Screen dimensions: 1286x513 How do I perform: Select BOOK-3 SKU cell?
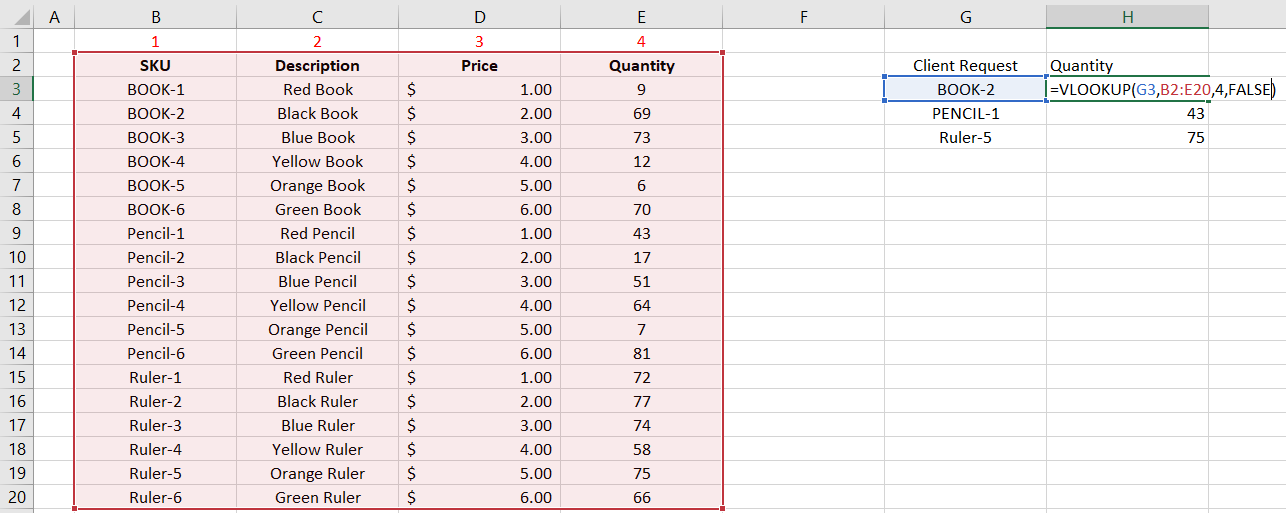click(155, 137)
